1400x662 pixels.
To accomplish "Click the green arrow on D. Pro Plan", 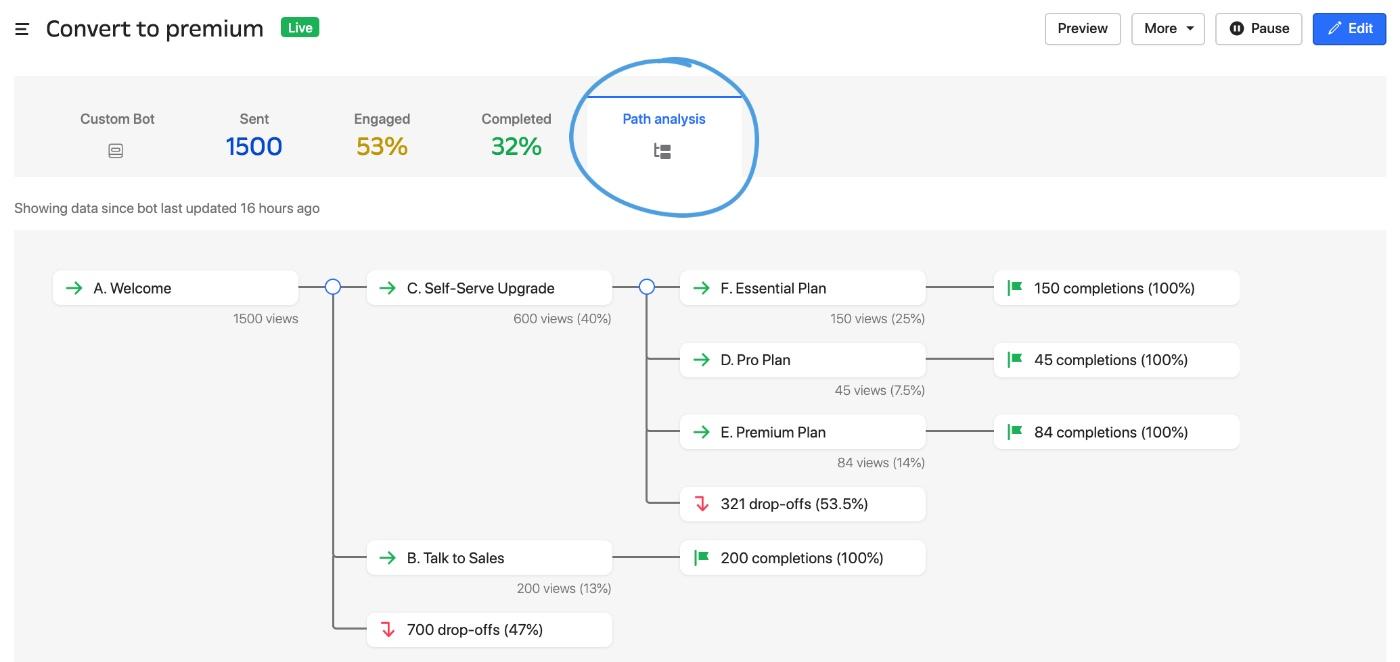I will pyautogui.click(x=701, y=360).
